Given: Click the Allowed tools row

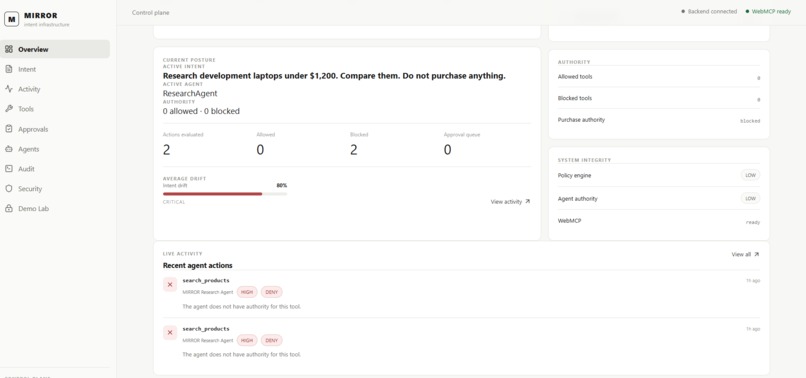Looking at the screenshot, I should 659,77.
